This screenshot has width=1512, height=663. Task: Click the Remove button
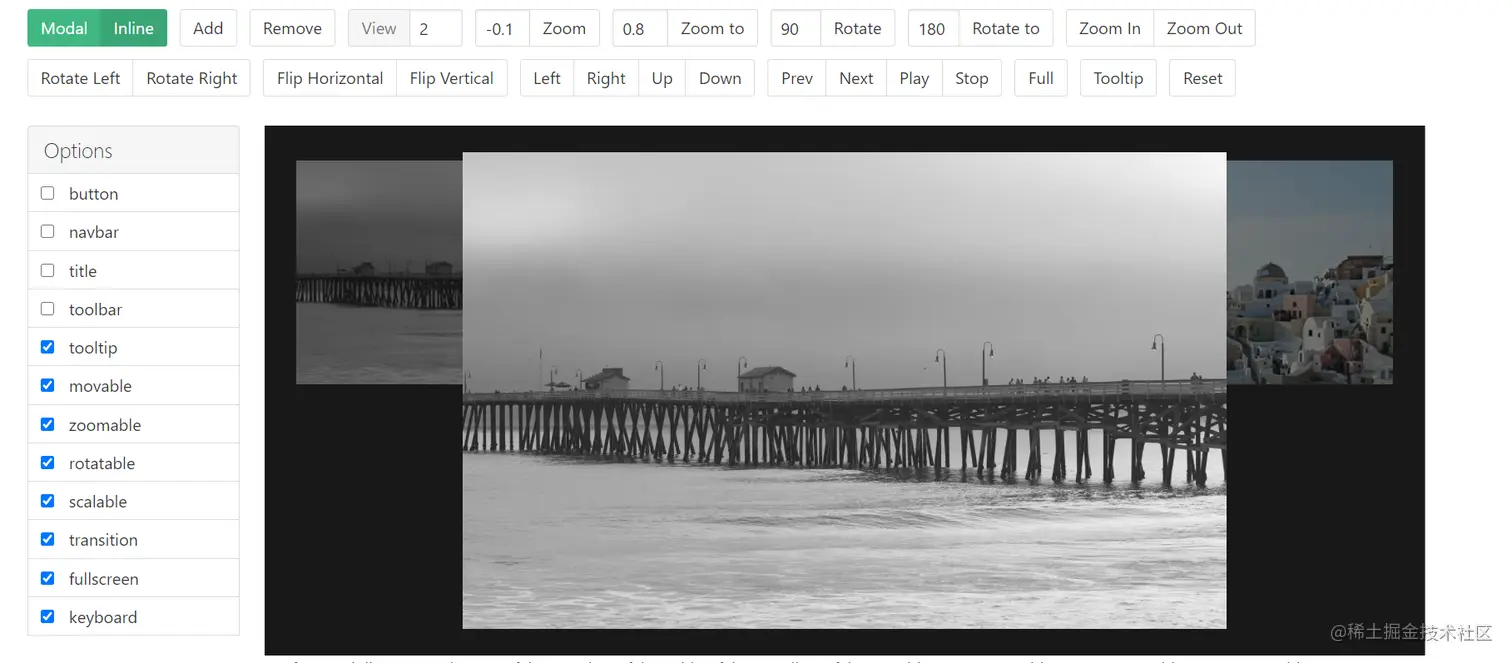[292, 28]
